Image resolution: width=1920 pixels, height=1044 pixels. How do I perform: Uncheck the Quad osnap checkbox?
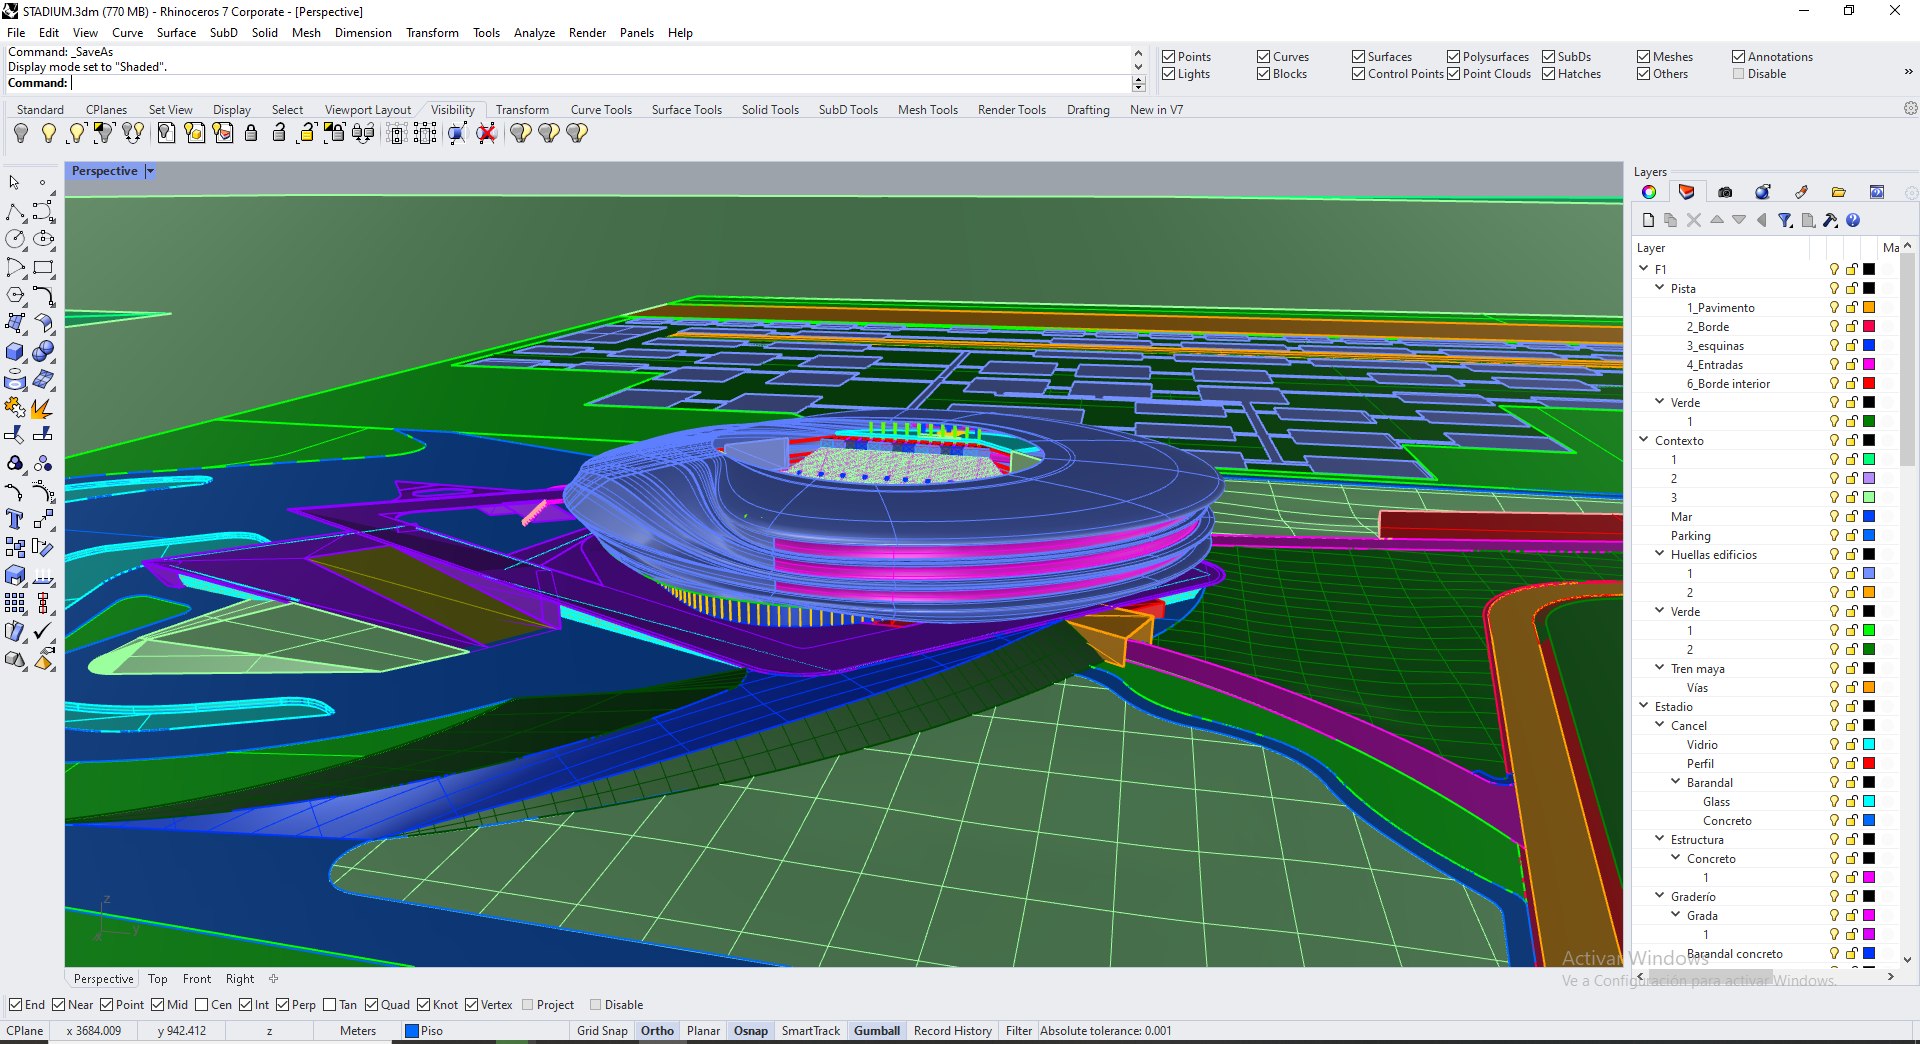point(372,1005)
